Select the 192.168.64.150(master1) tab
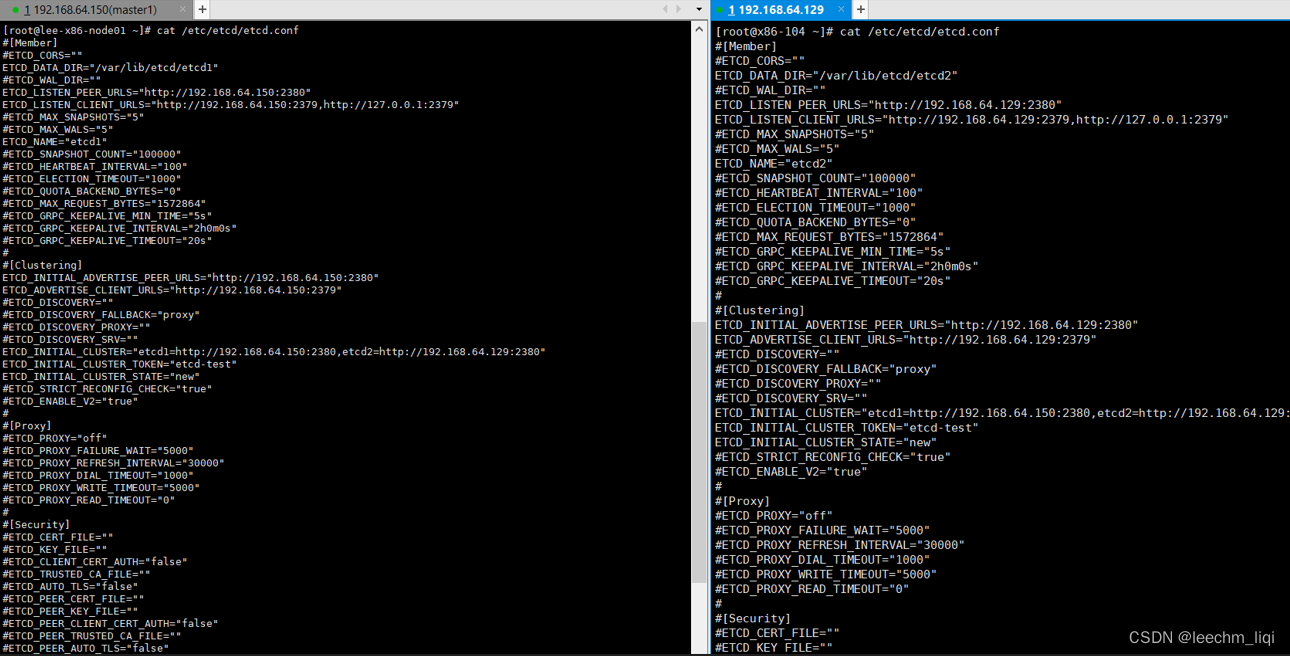 tap(95, 9)
